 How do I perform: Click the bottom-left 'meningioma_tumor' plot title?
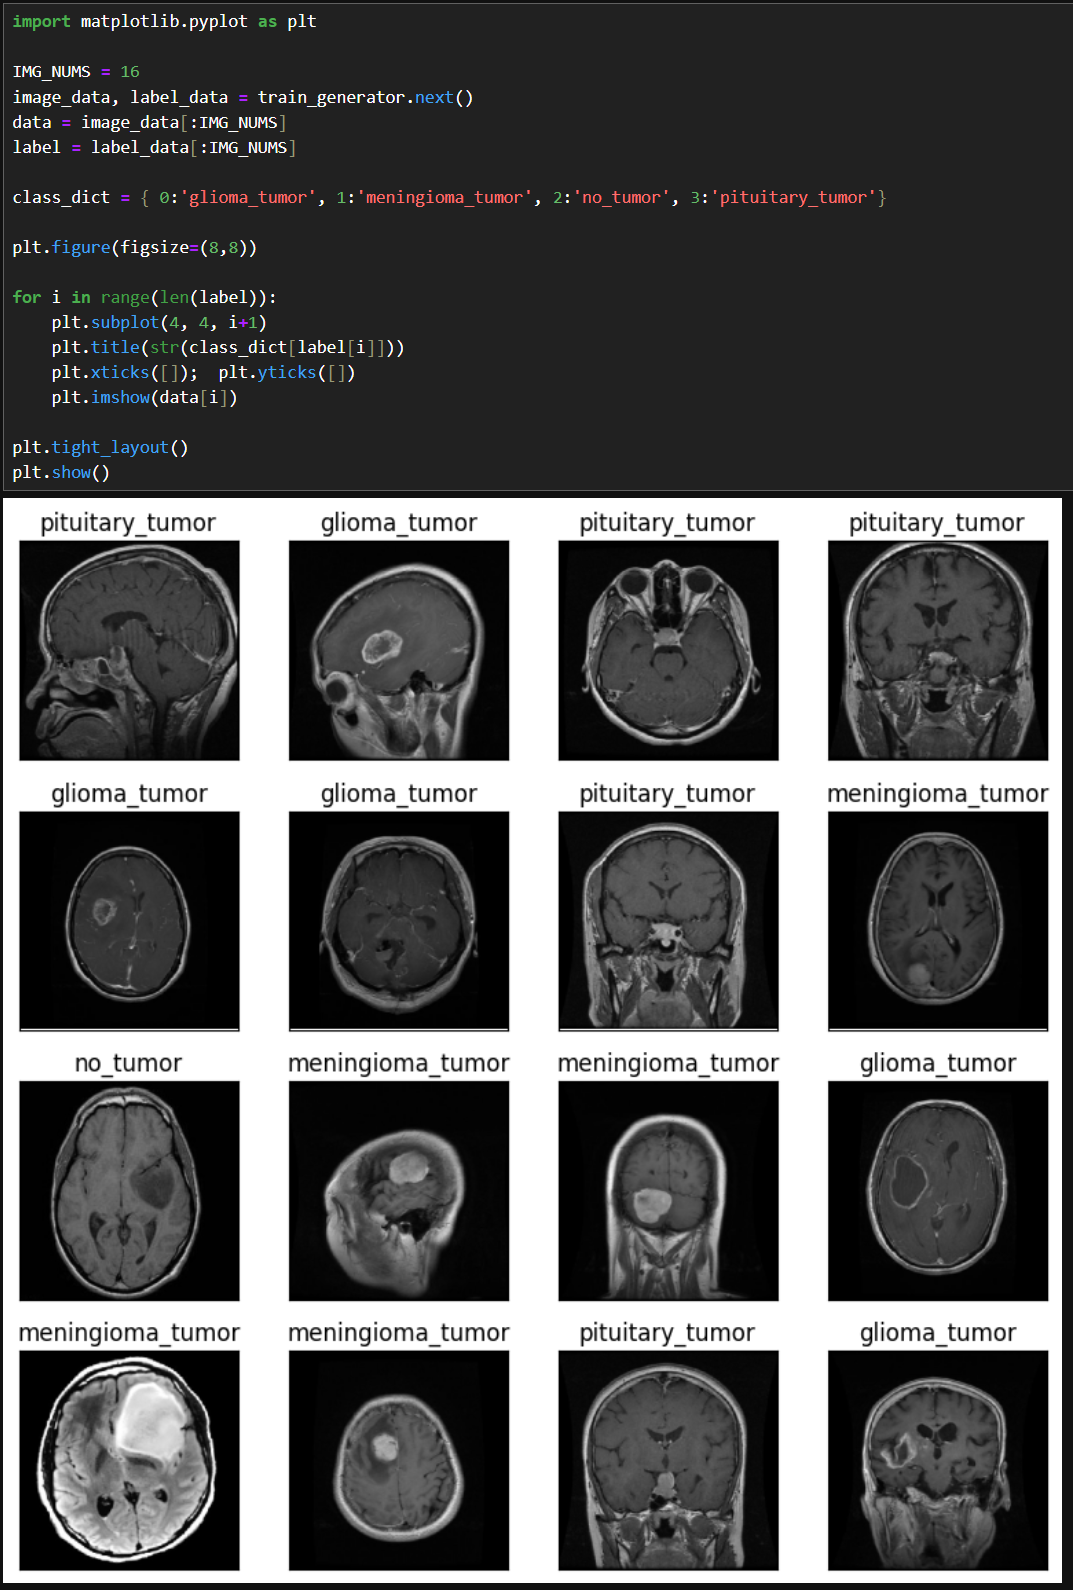129,1333
